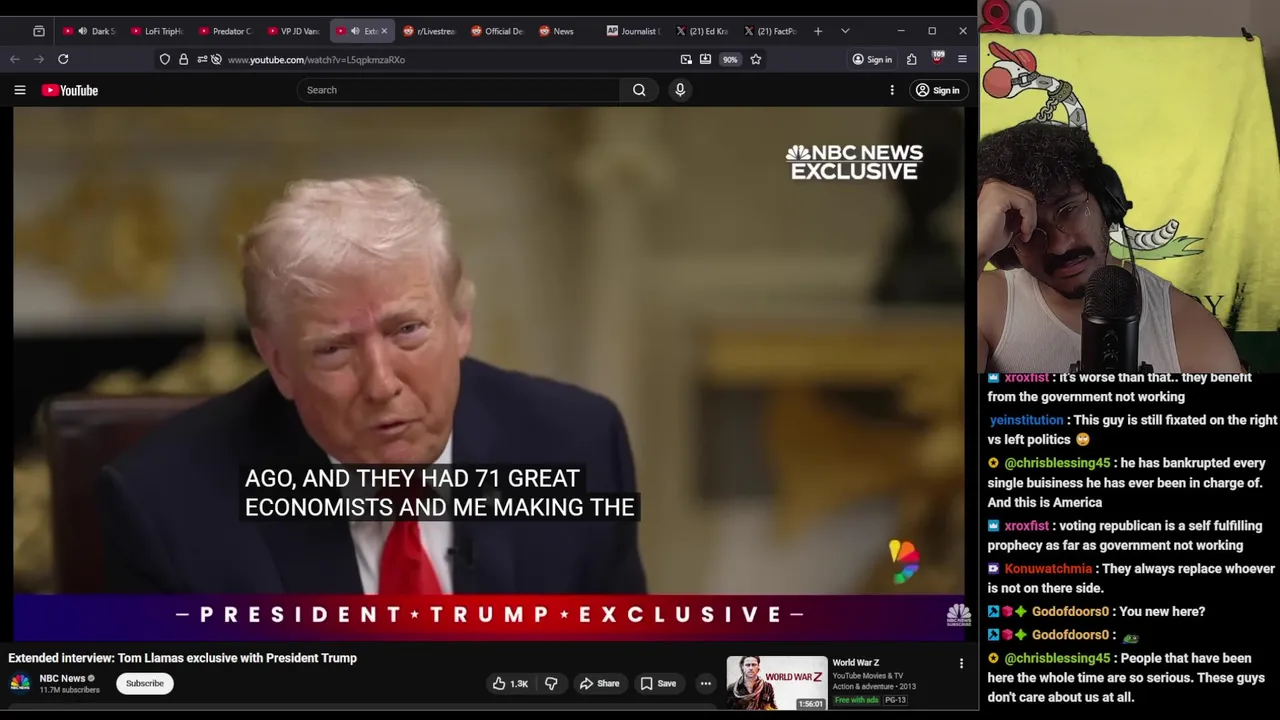
Task: Save the video to a playlist
Action: pos(659,683)
